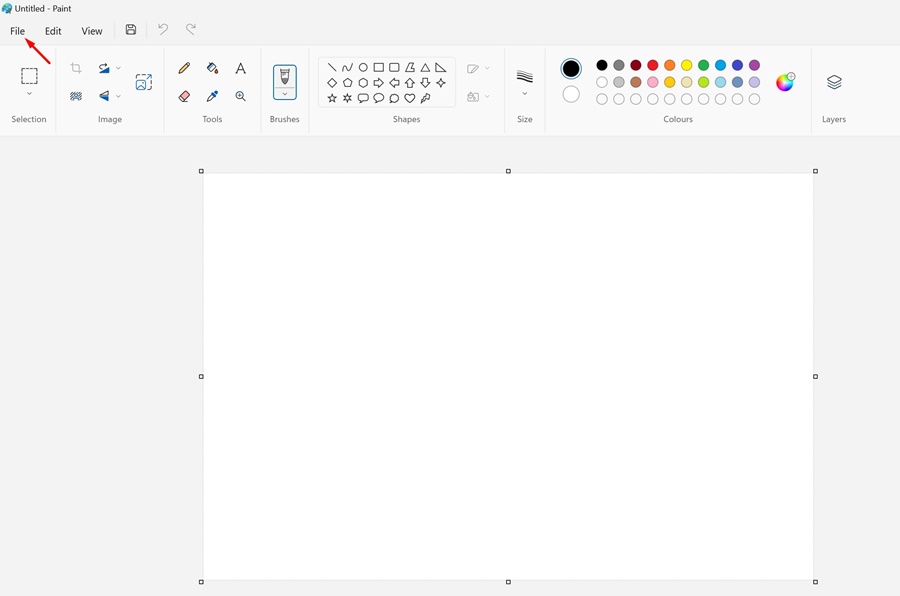
Task: Click the Save button
Action: (x=131, y=30)
